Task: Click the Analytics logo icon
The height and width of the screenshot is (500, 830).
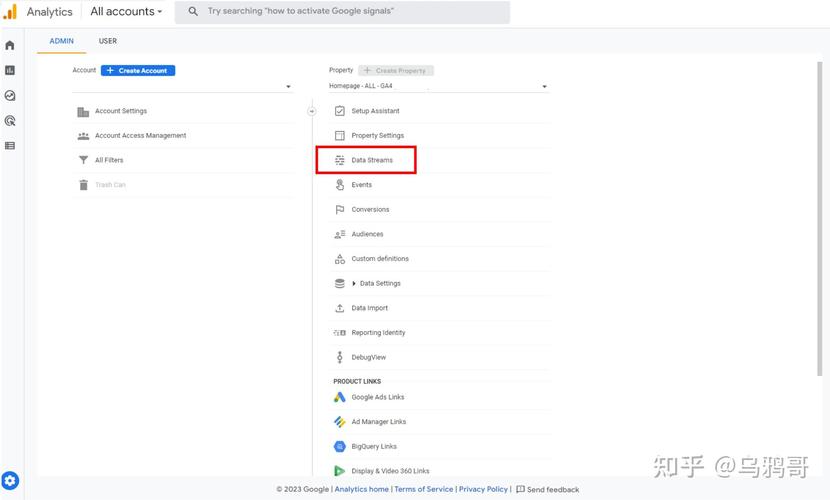Action: pos(10,11)
